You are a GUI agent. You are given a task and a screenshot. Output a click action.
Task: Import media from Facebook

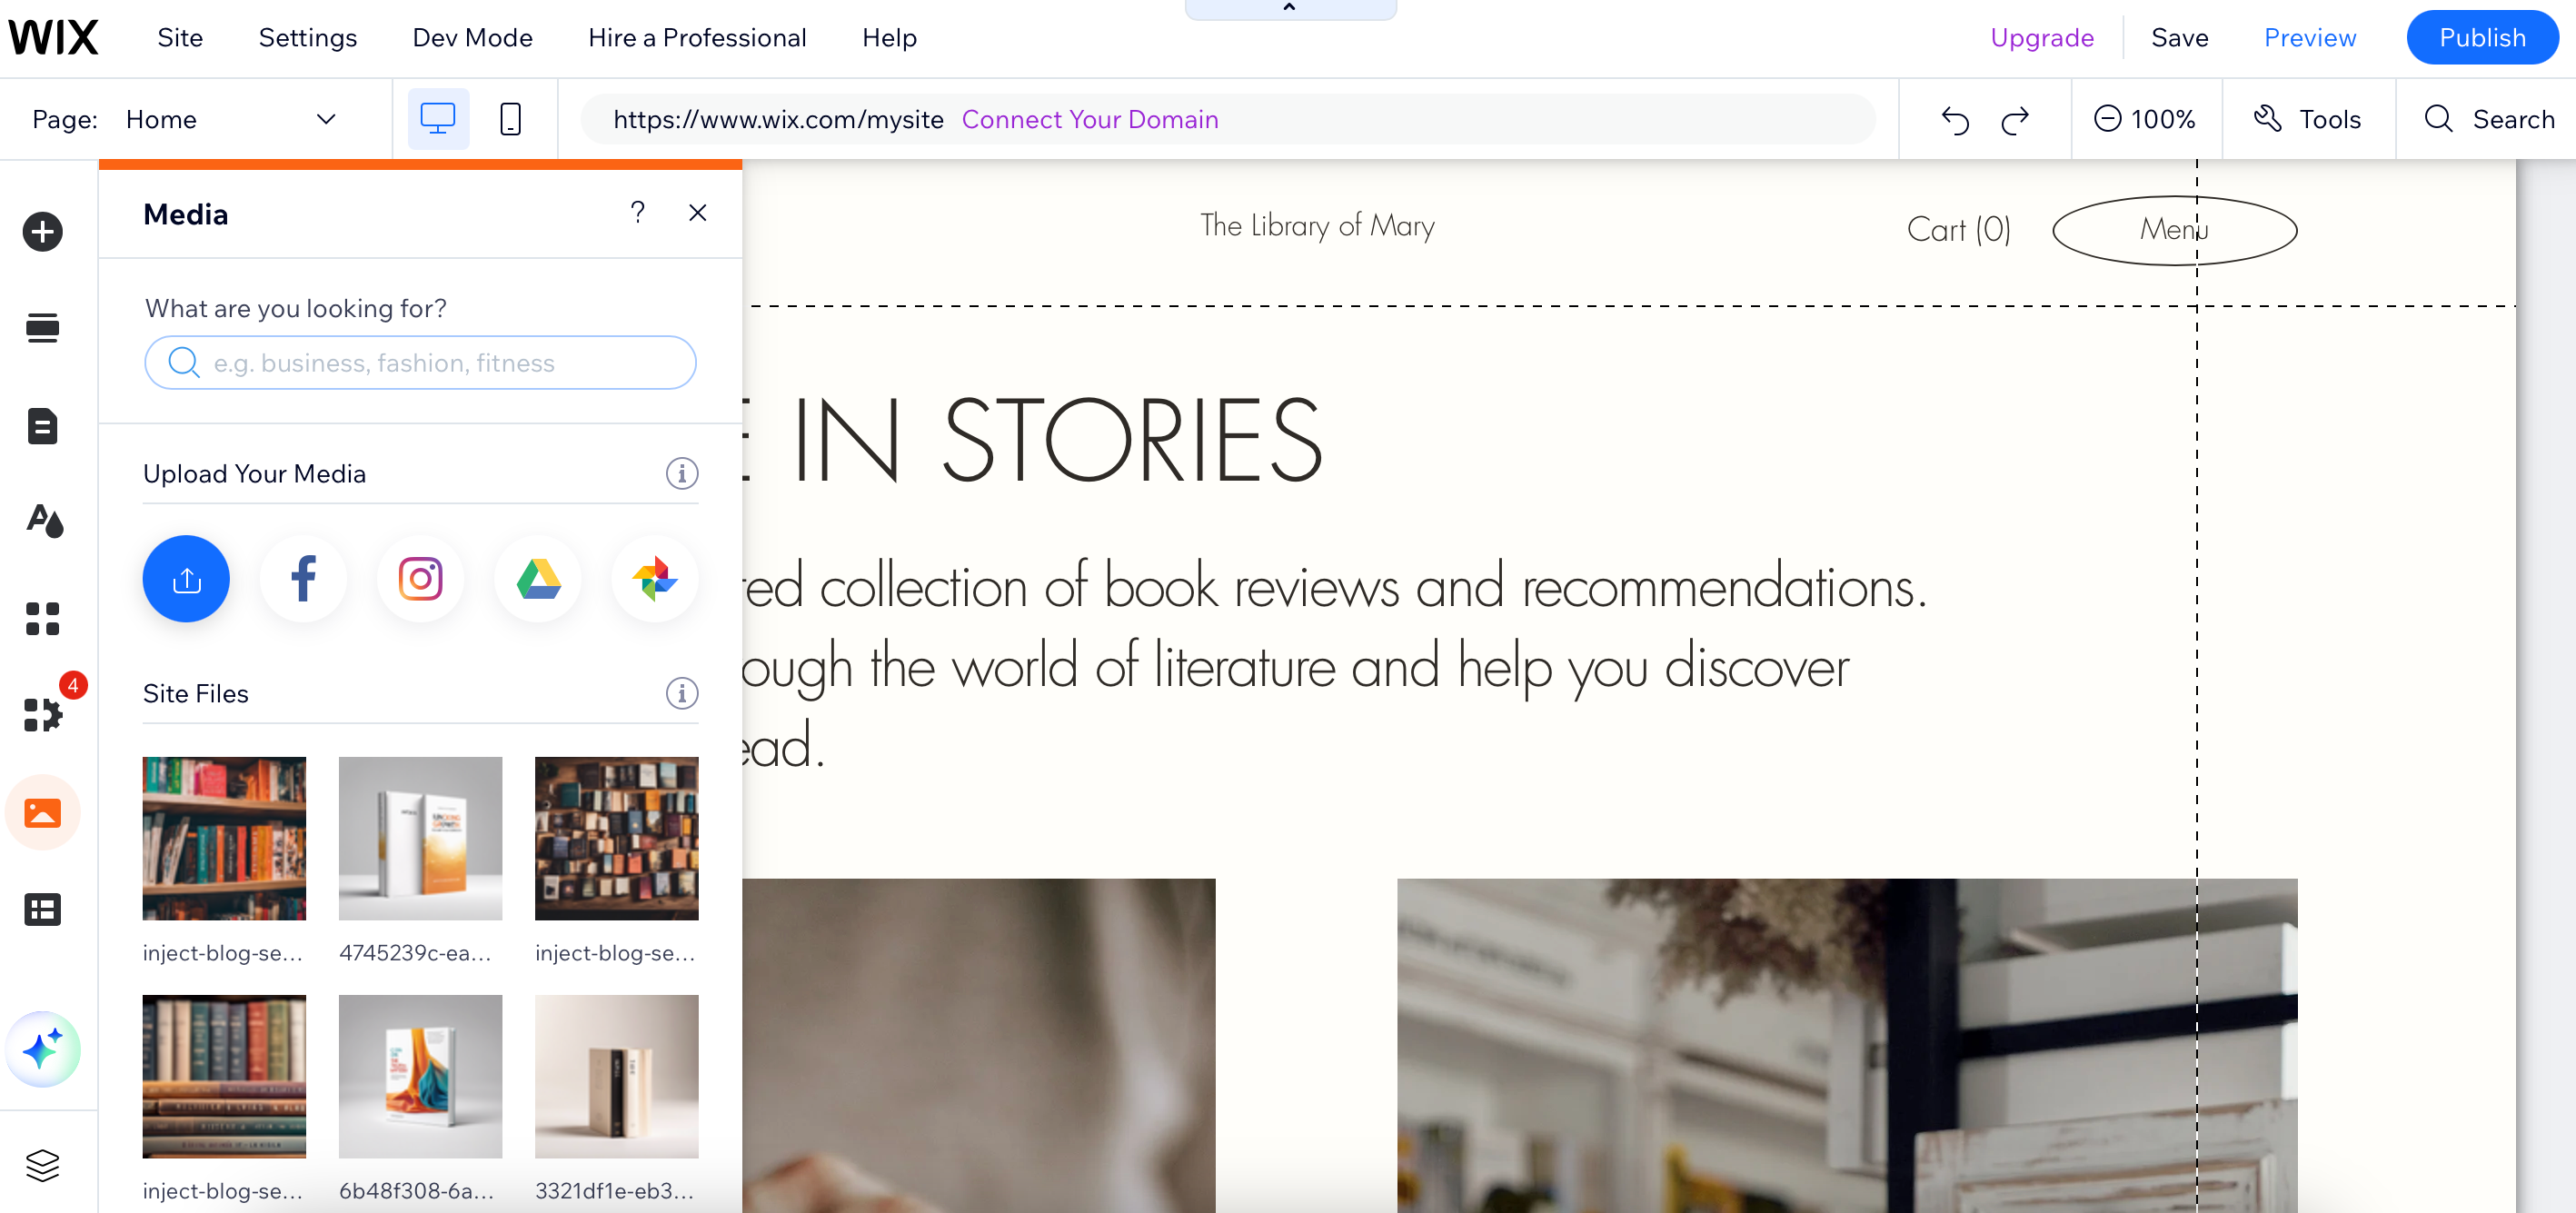click(x=303, y=579)
